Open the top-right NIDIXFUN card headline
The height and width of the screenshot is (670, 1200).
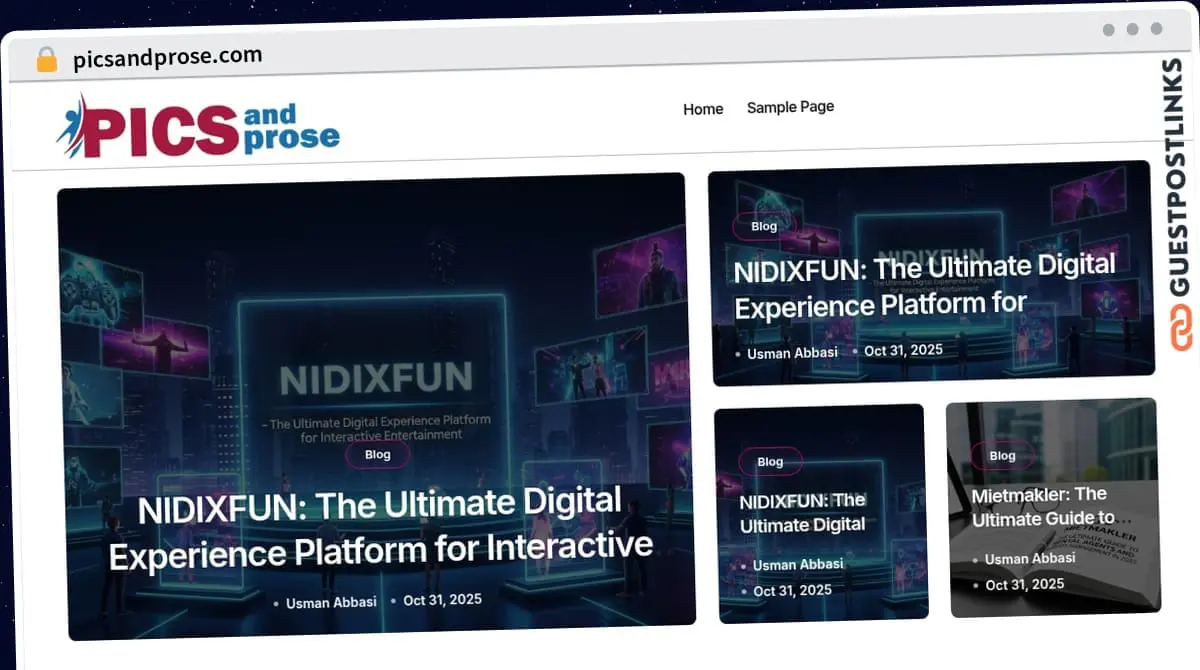925,287
